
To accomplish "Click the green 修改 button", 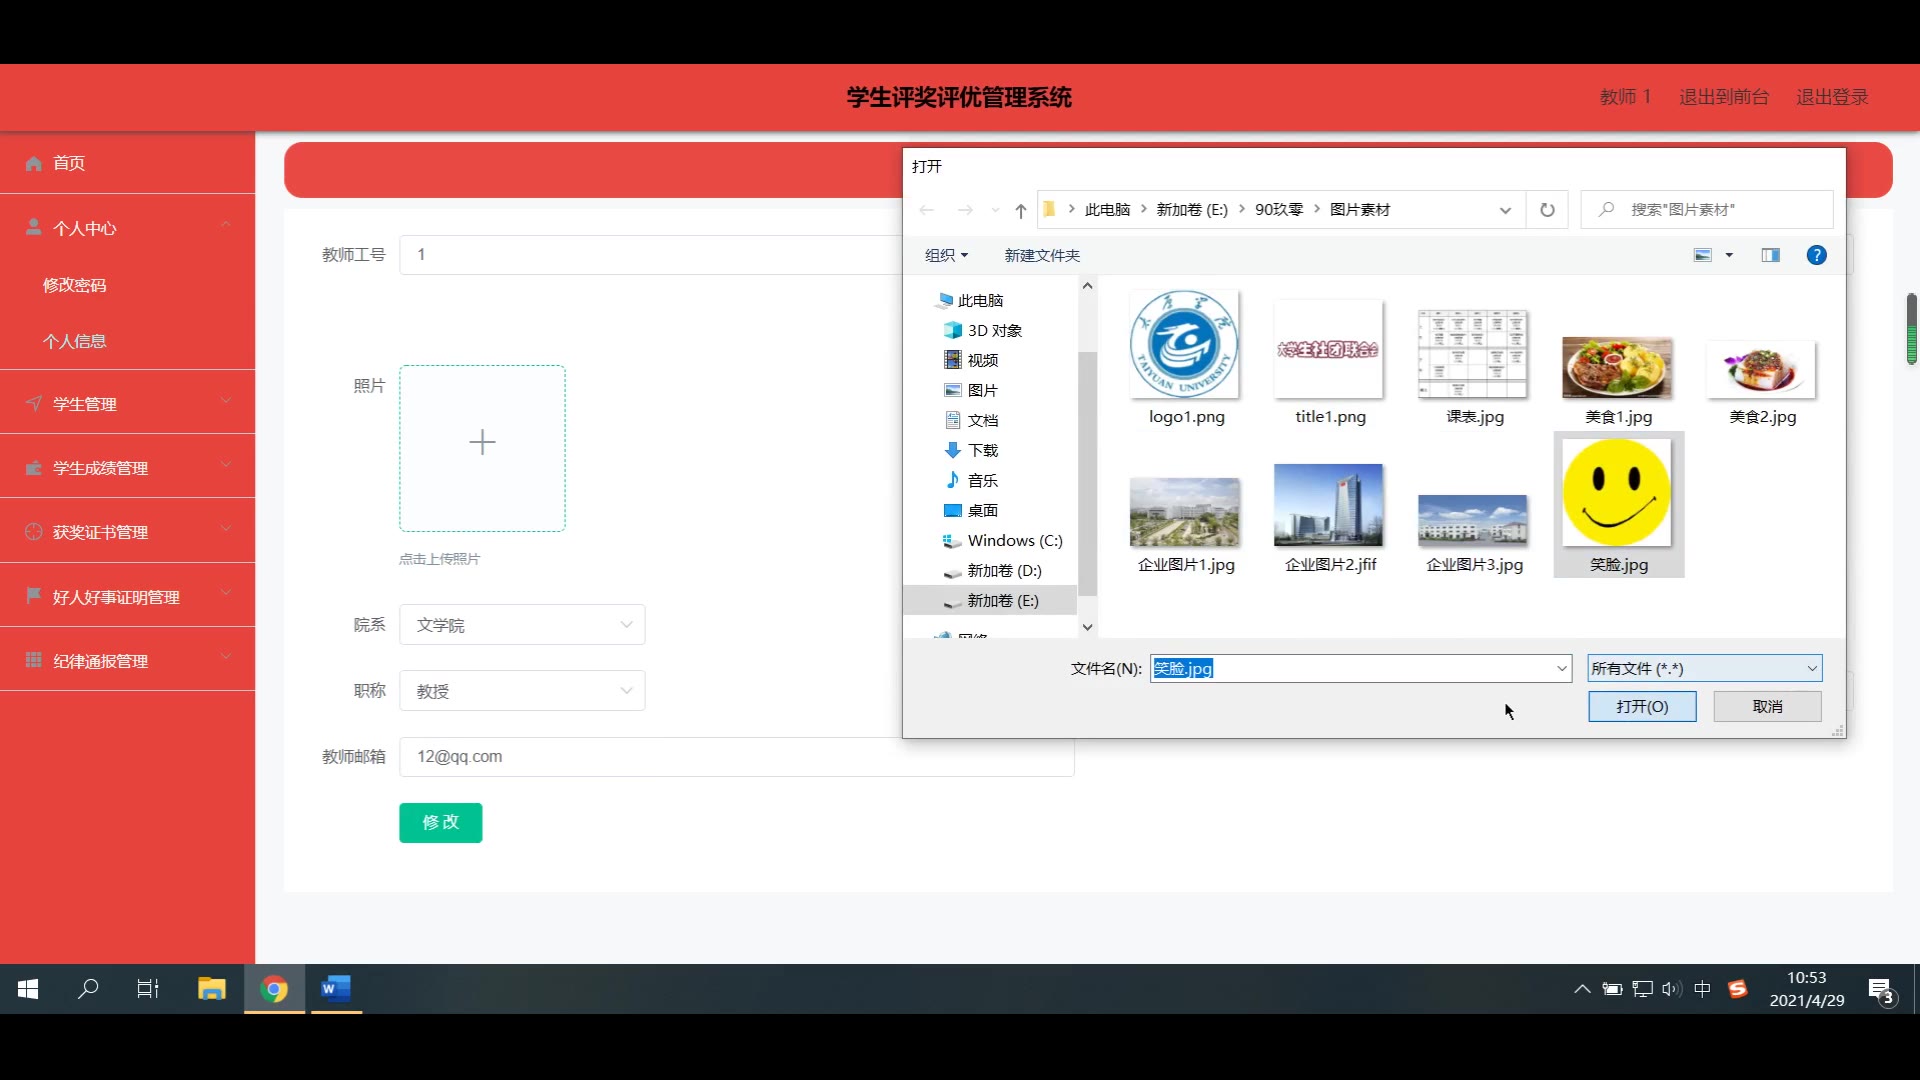I will [x=440, y=822].
